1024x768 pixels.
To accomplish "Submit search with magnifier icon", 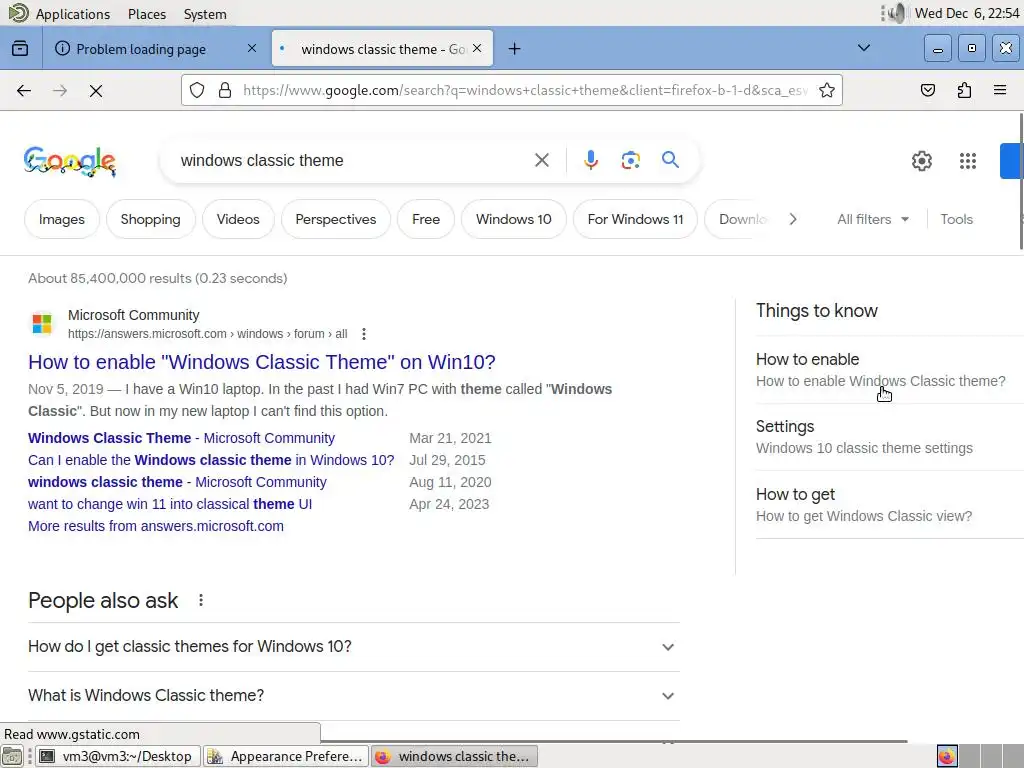I will pos(670,160).
